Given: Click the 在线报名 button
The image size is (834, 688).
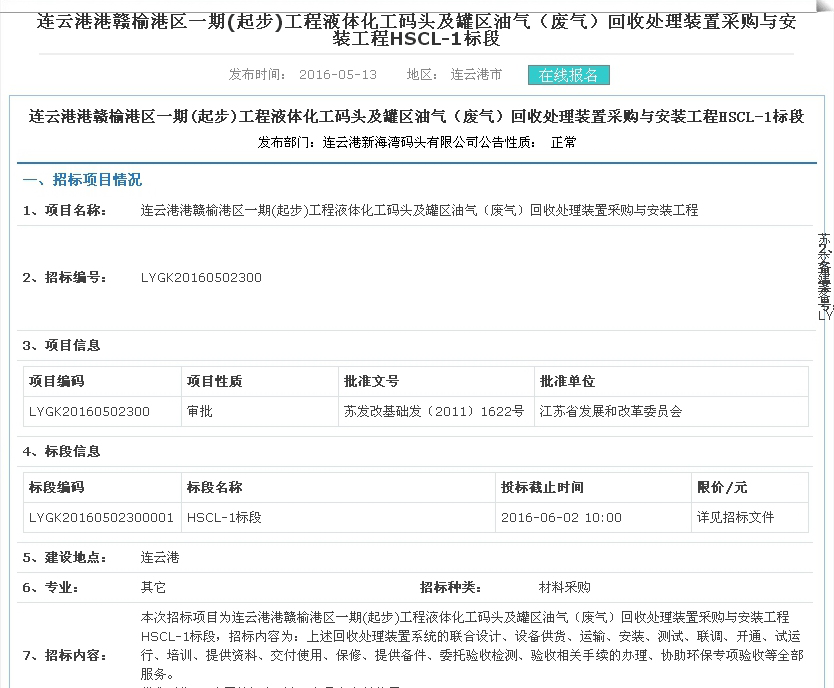Looking at the screenshot, I should (569, 75).
